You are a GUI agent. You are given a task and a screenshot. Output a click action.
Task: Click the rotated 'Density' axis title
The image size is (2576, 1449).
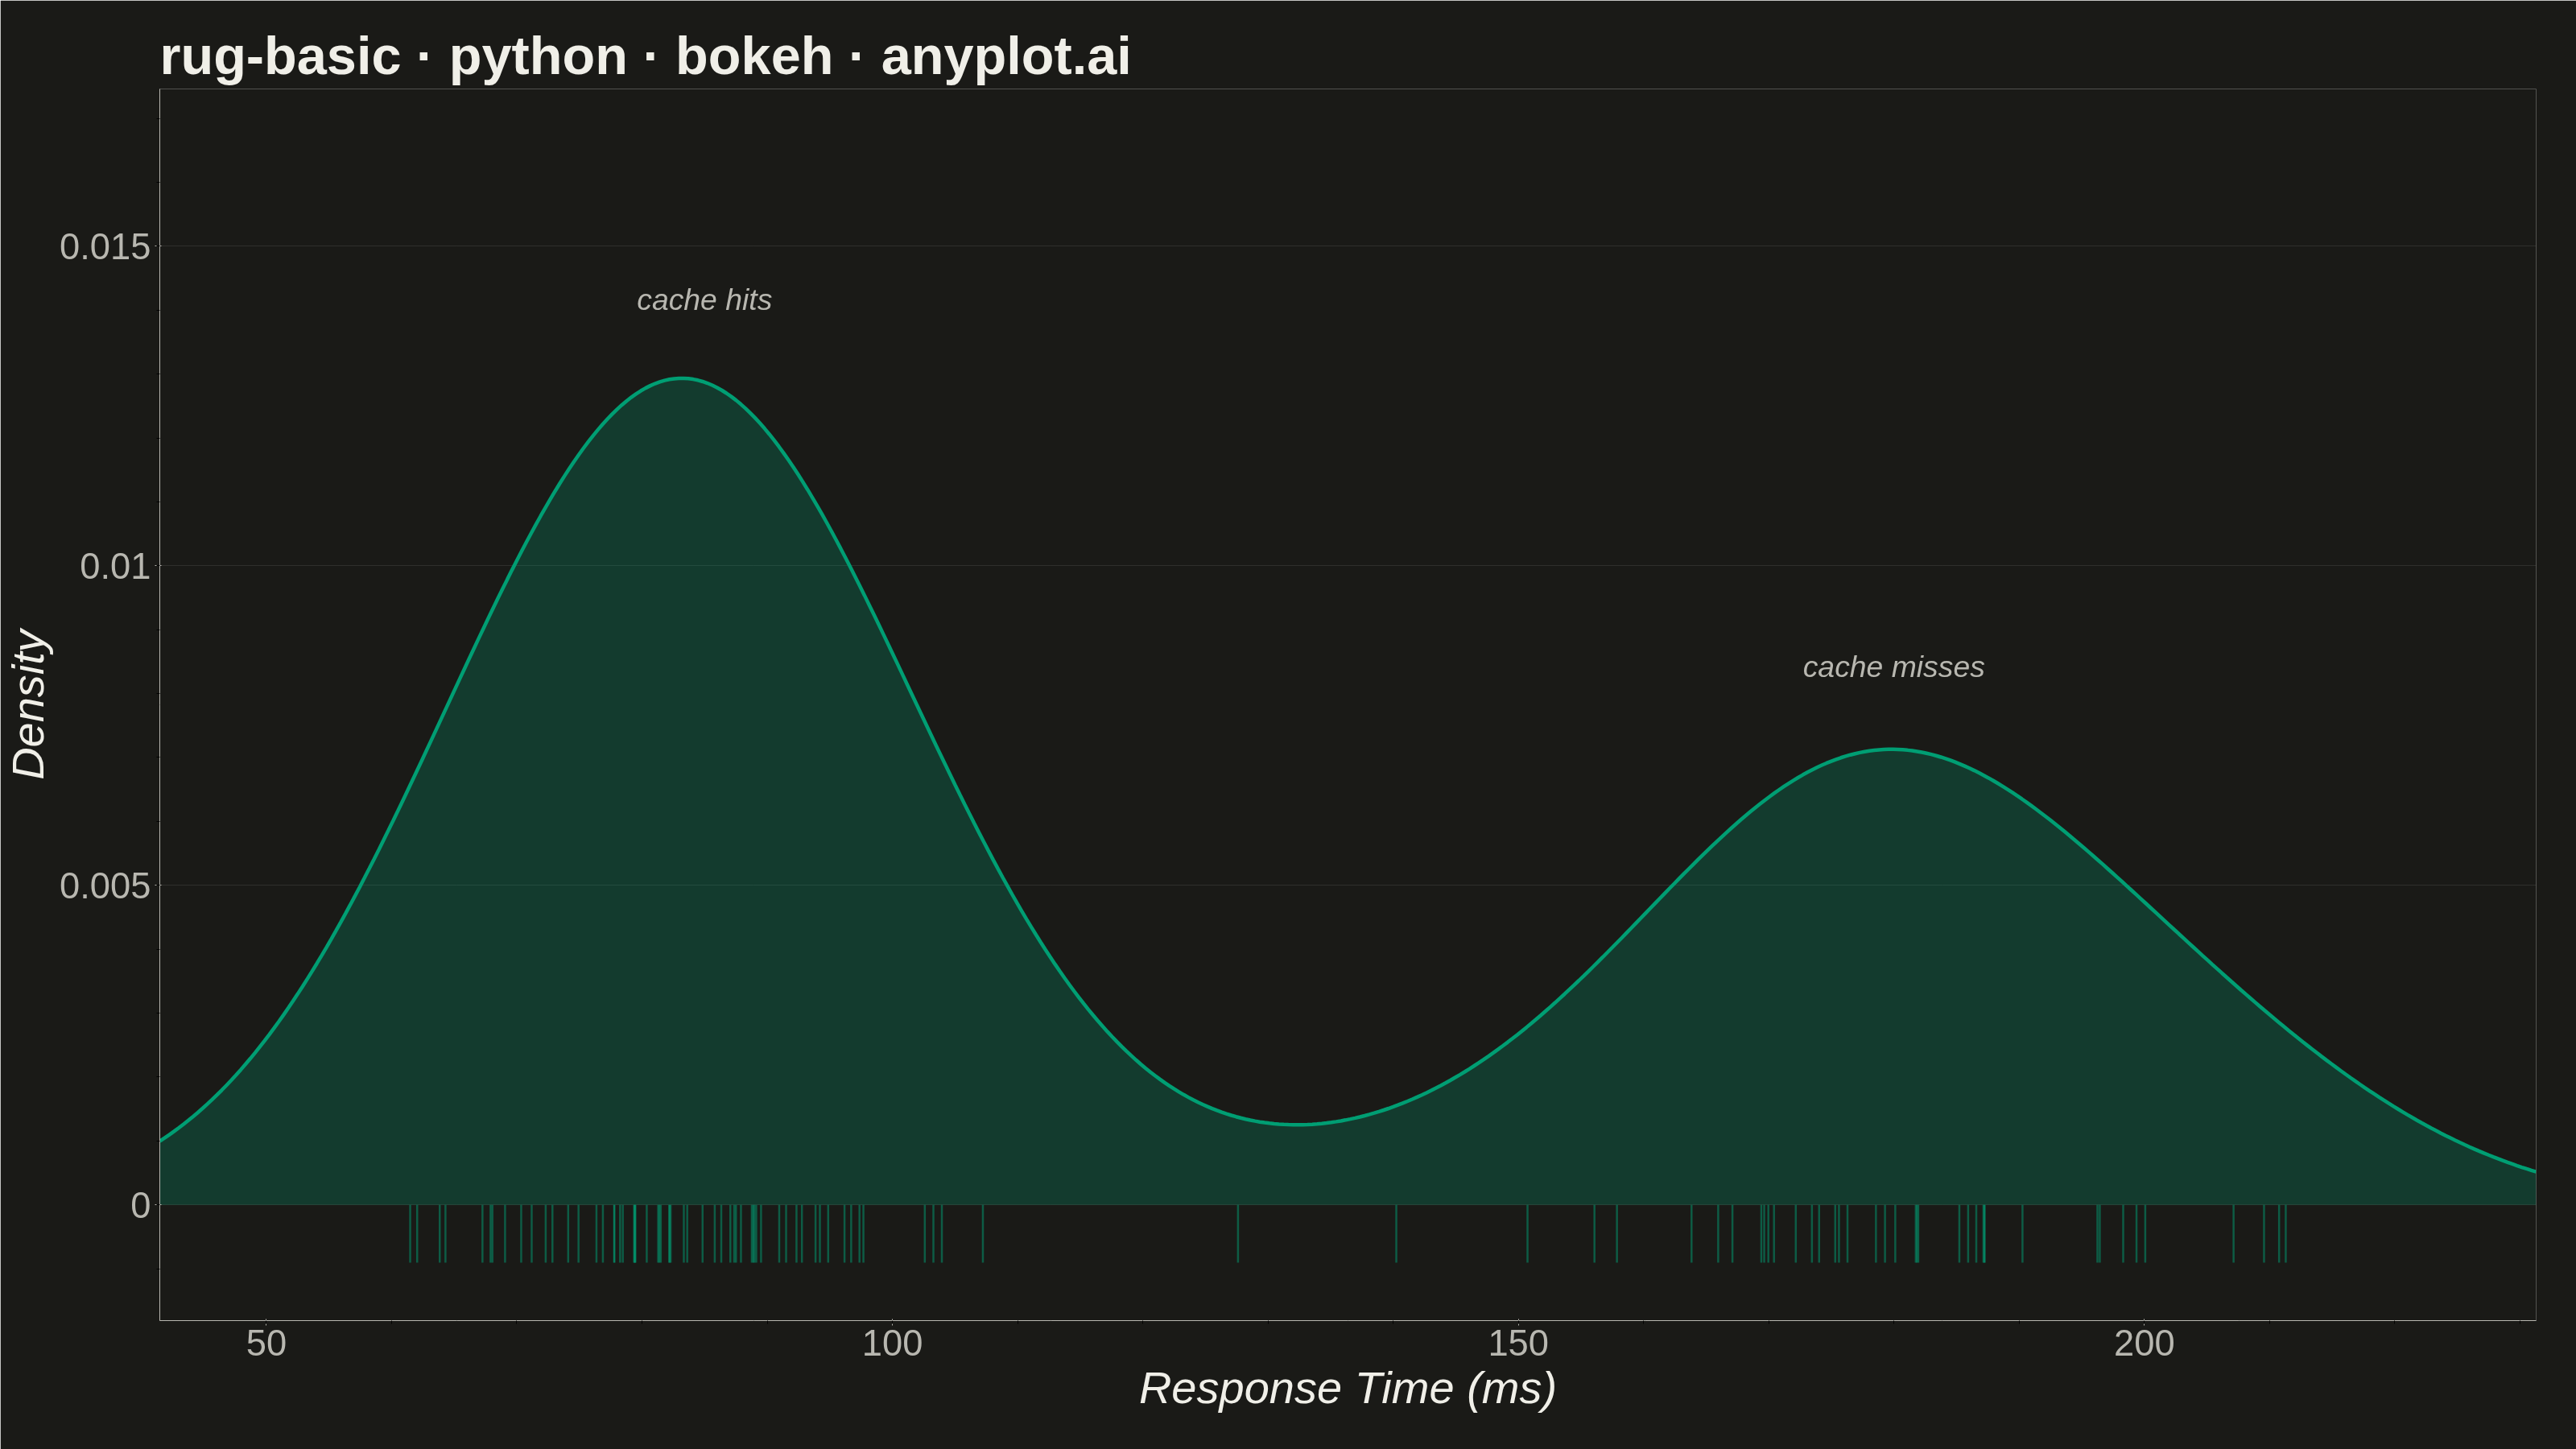click(29, 704)
